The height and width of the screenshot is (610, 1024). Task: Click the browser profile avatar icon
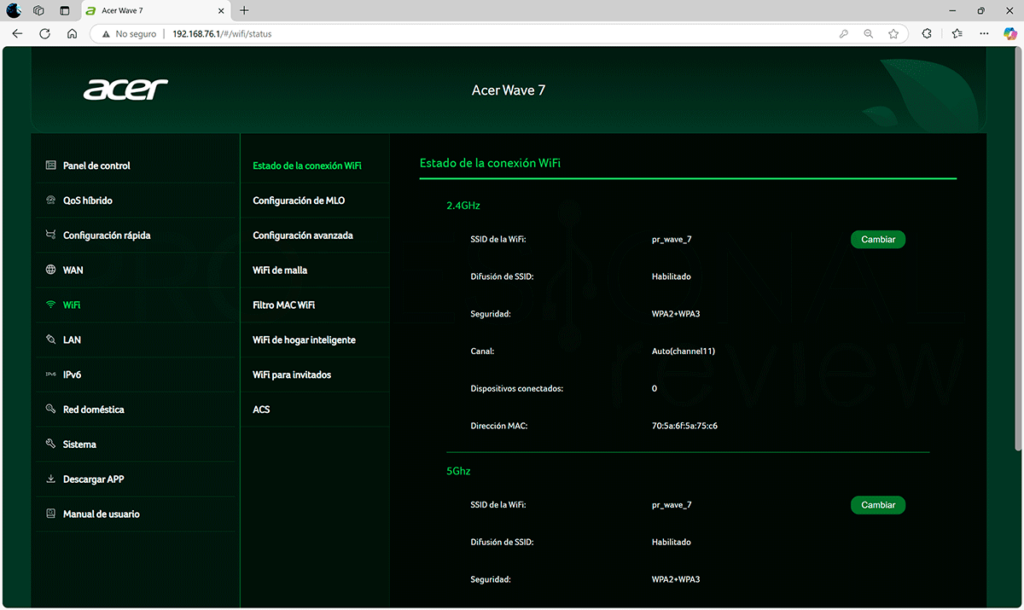14,10
